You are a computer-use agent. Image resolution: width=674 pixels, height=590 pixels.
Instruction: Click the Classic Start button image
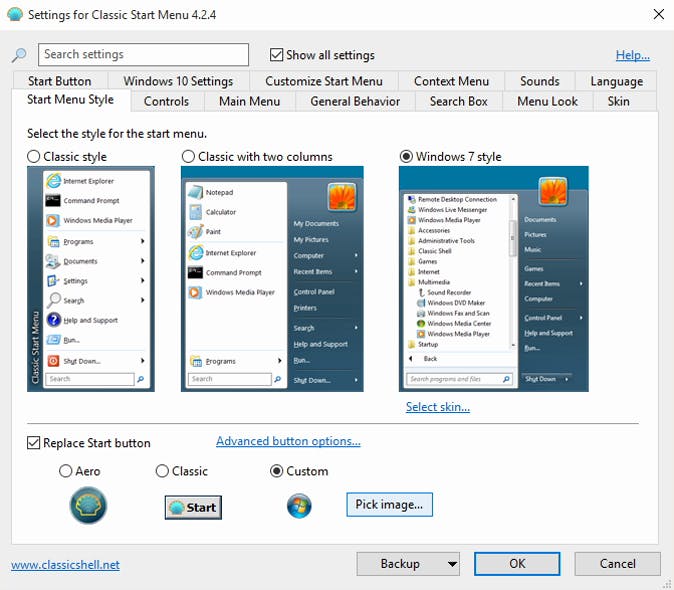tap(193, 507)
